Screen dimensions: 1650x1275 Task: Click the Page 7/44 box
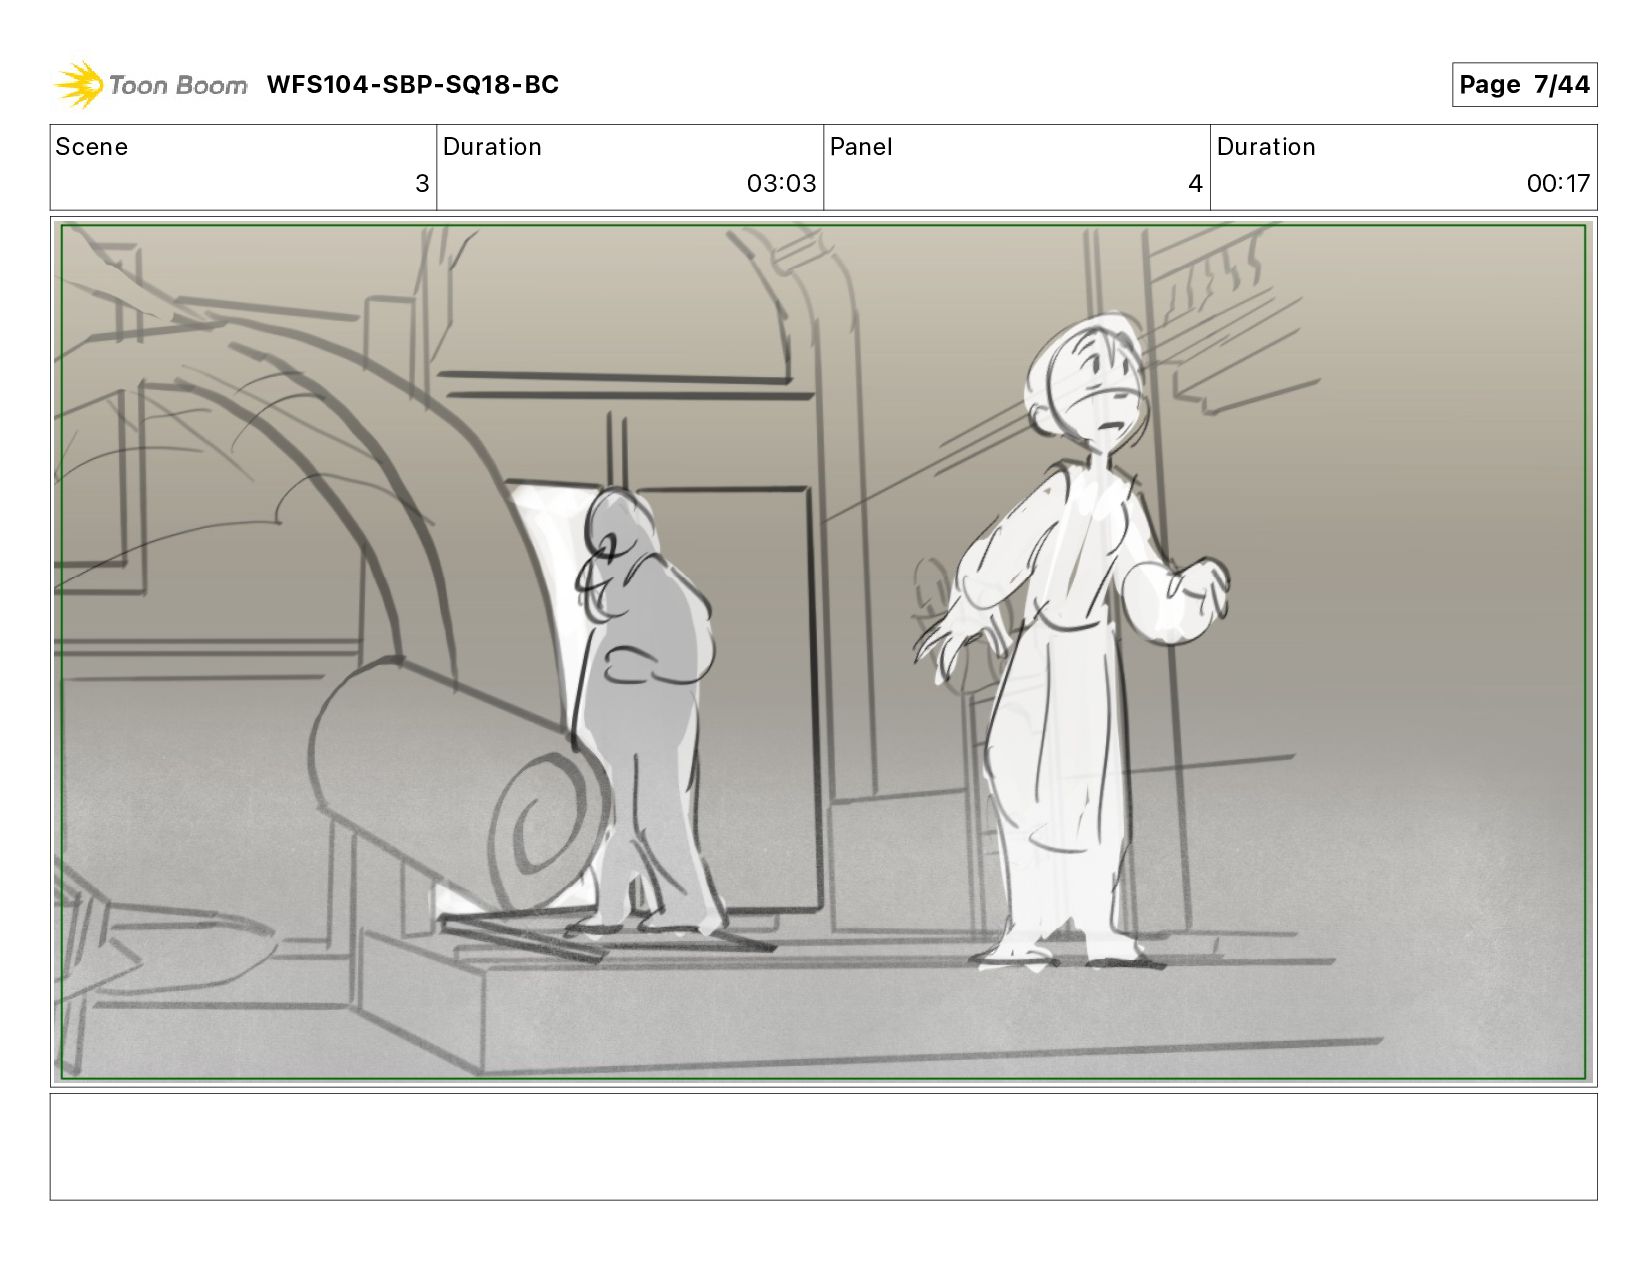coord(1524,84)
